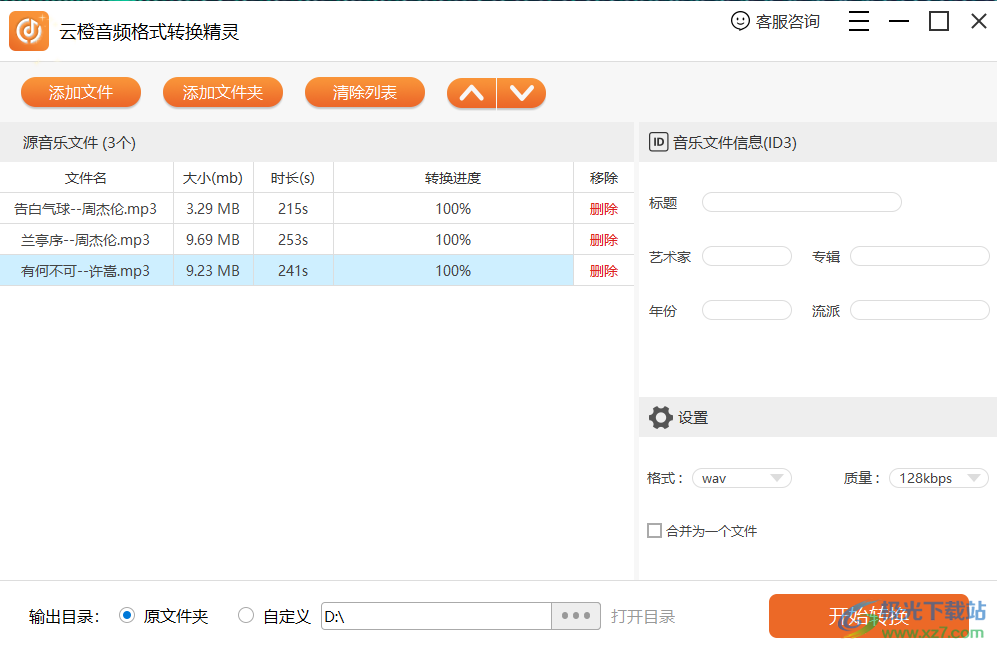Viewport: 997px width, 649px height.
Task: Select the 原文件夹 output option
Action: (127, 615)
